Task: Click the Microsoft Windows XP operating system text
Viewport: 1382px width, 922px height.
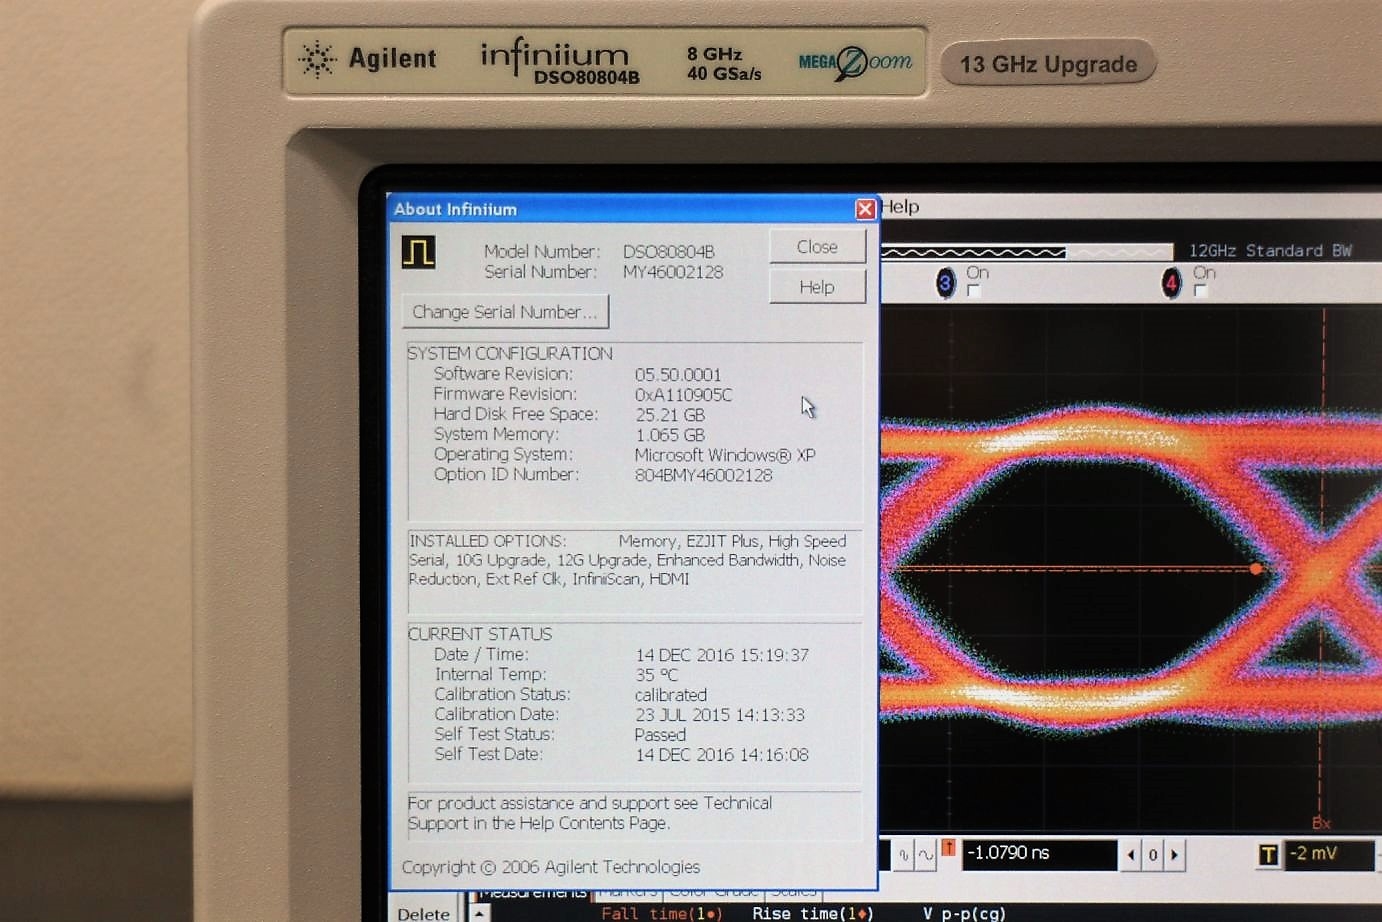Action: (x=725, y=455)
